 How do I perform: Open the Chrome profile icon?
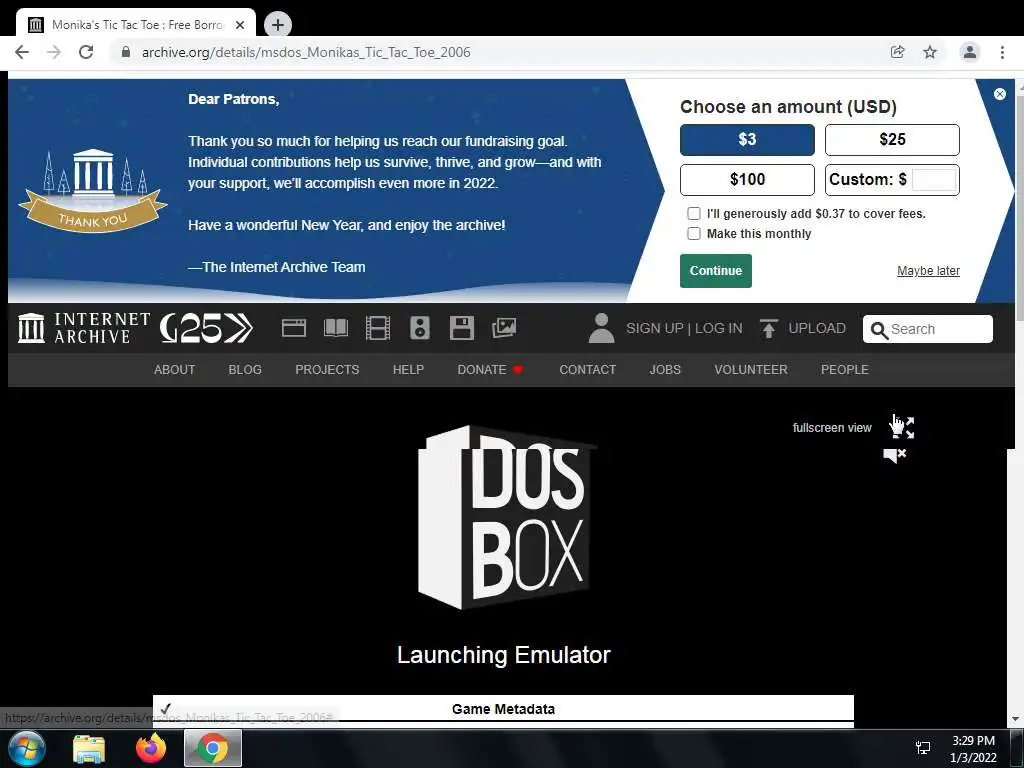pos(970,52)
